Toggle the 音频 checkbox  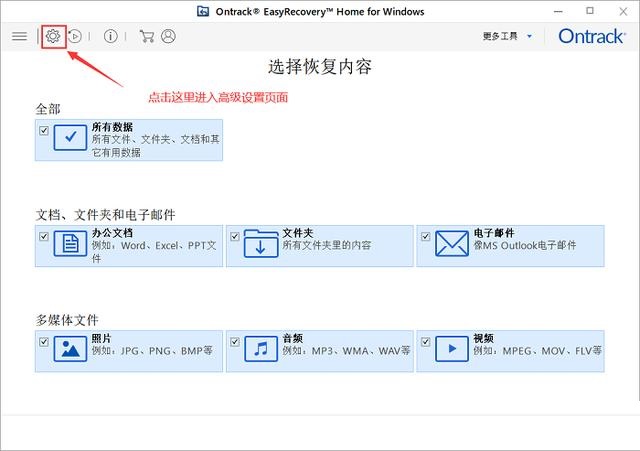click(235, 342)
